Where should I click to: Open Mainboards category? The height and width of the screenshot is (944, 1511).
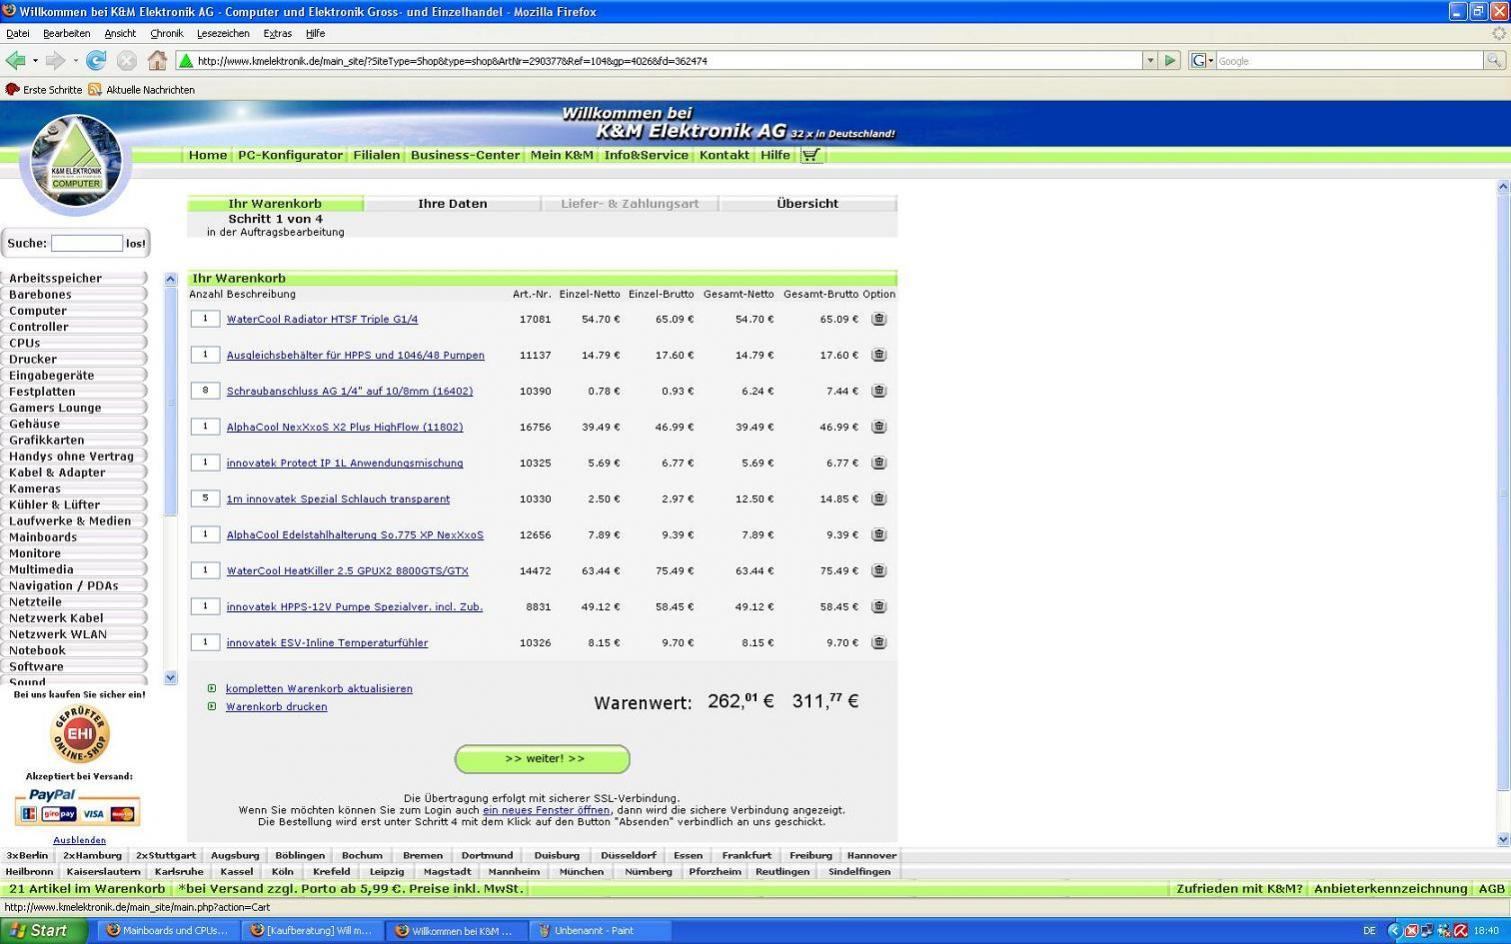43,537
